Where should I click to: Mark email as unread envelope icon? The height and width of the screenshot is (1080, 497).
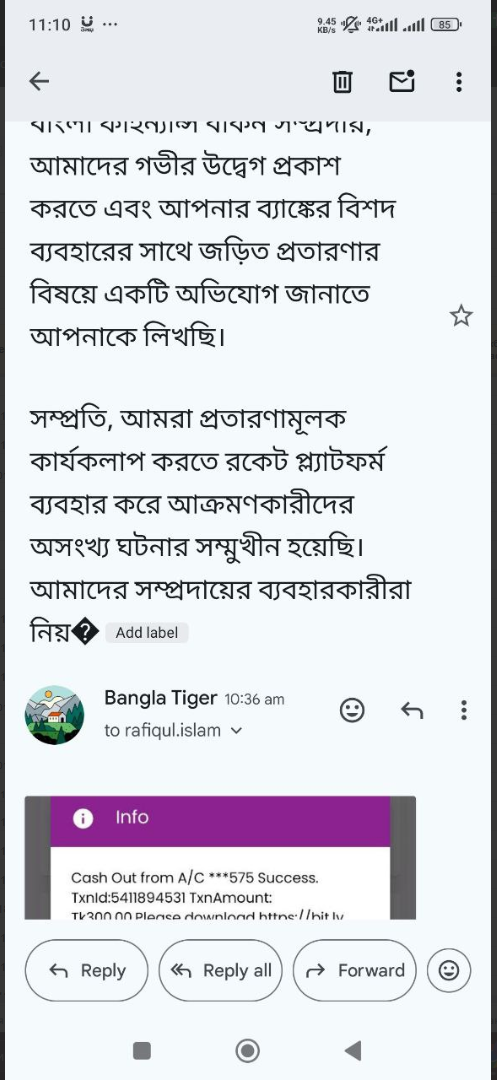click(x=402, y=81)
